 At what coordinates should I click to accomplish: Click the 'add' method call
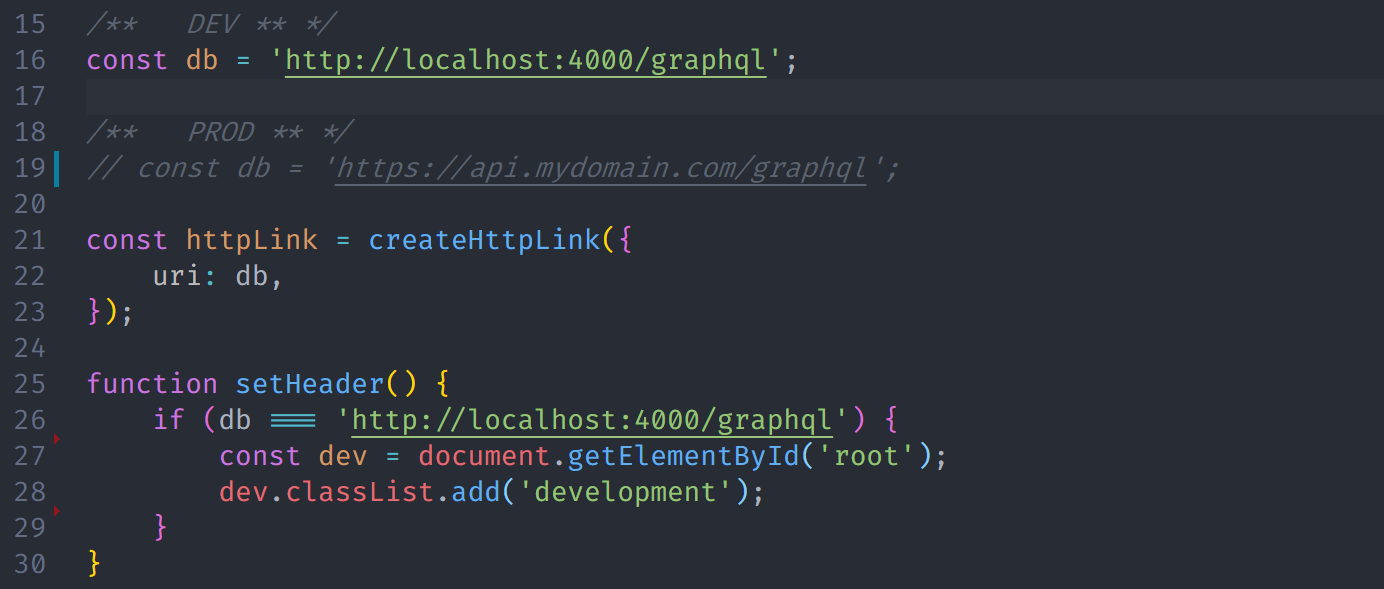point(476,492)
